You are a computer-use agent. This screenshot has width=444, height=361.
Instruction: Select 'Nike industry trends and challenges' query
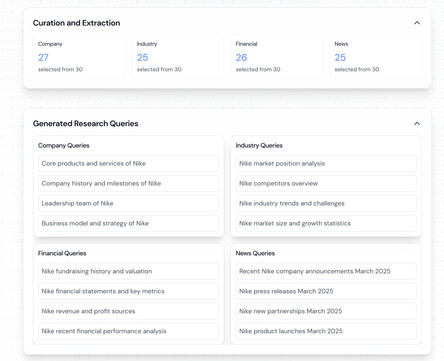326,203
